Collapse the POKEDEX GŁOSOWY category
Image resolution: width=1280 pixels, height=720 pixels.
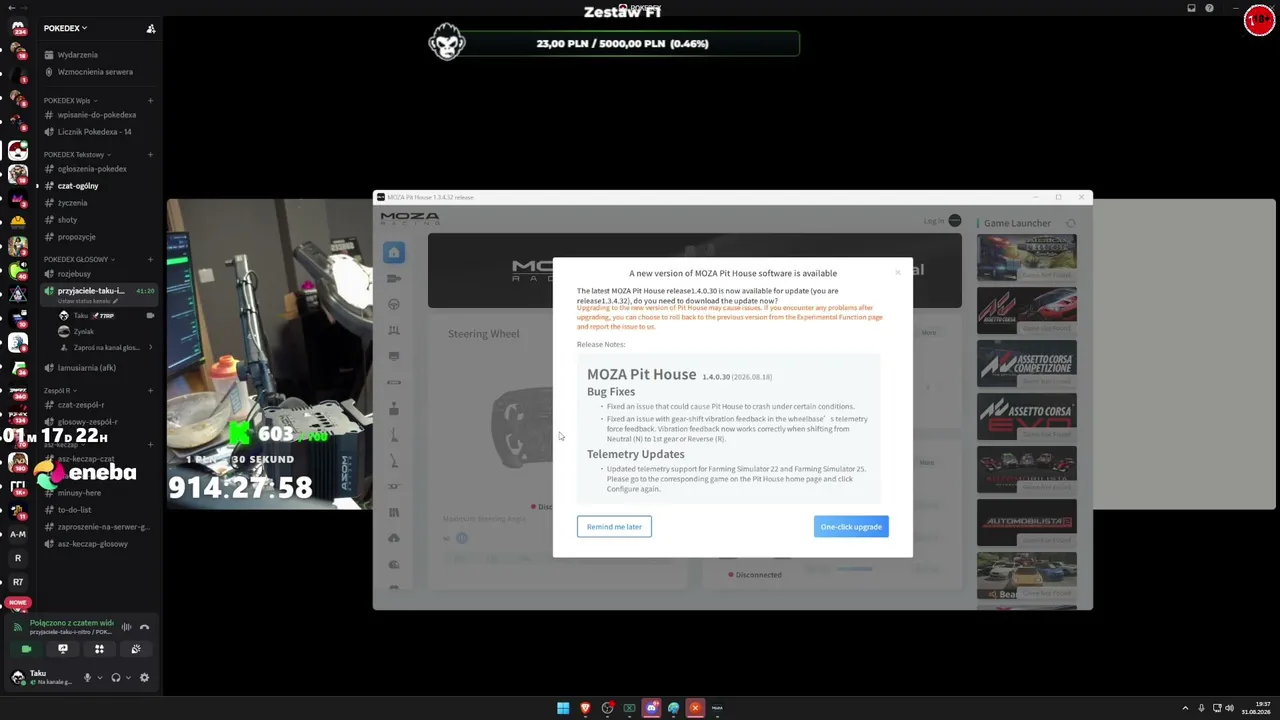pos(79,260)
